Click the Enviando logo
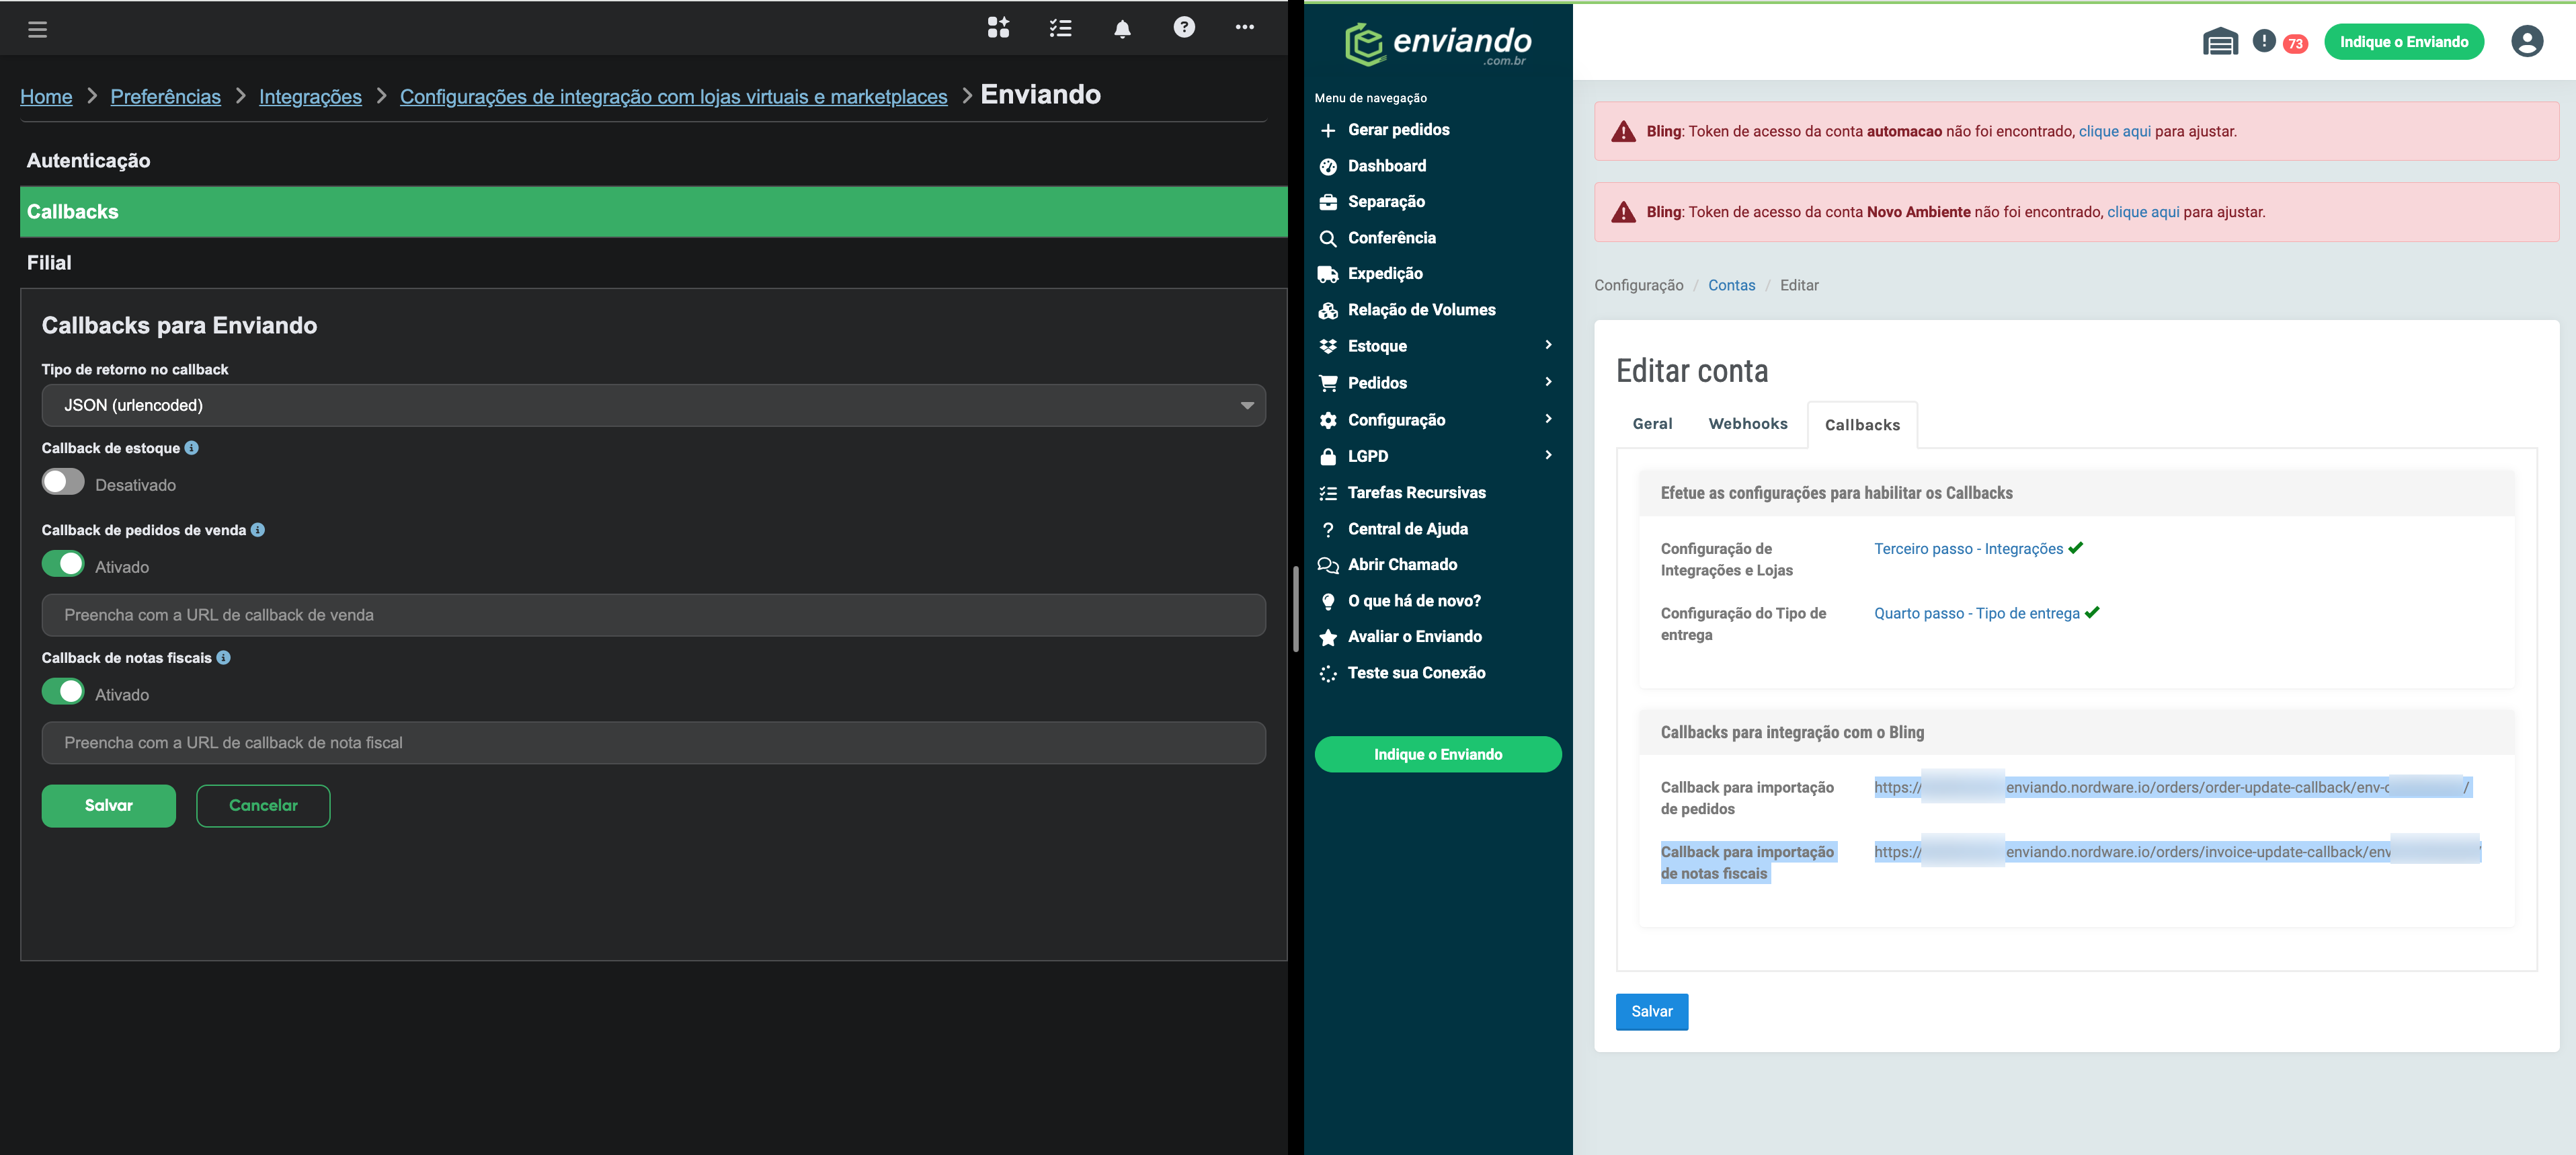Screen dimensions: 2576x1155 (x=1437, y=44)
